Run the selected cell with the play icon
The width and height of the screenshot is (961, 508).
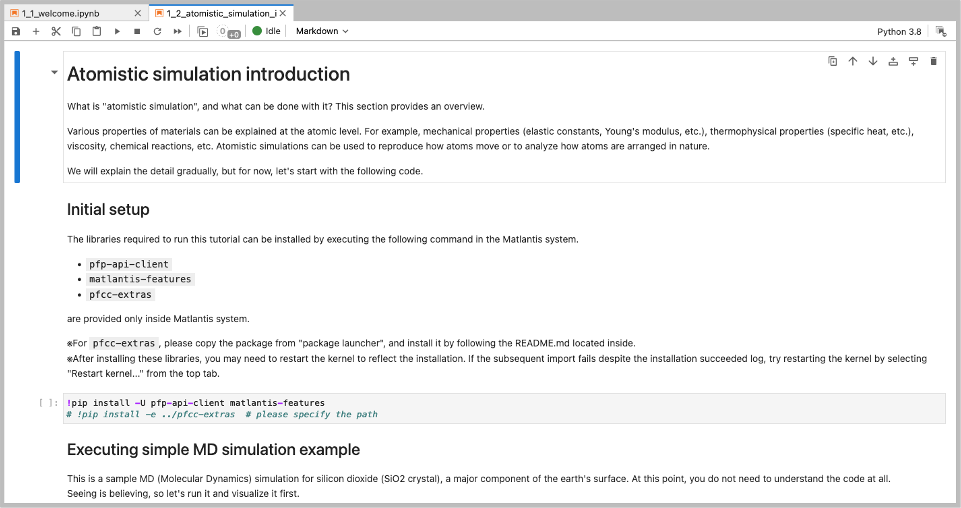[117, 31]
